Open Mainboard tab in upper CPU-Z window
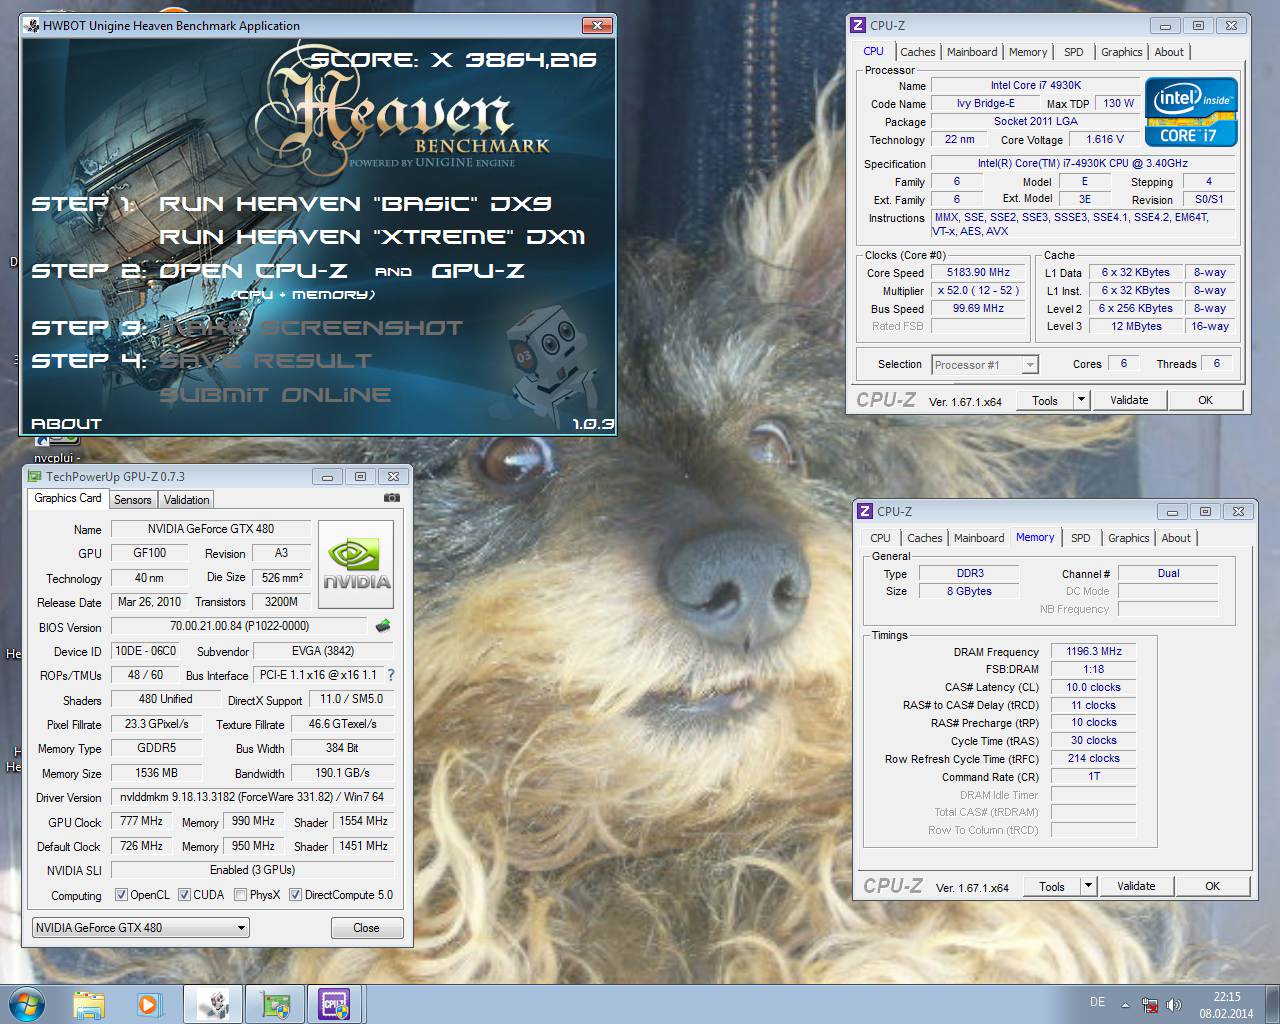This screenshot has height=1024, width=1280. 972,52
